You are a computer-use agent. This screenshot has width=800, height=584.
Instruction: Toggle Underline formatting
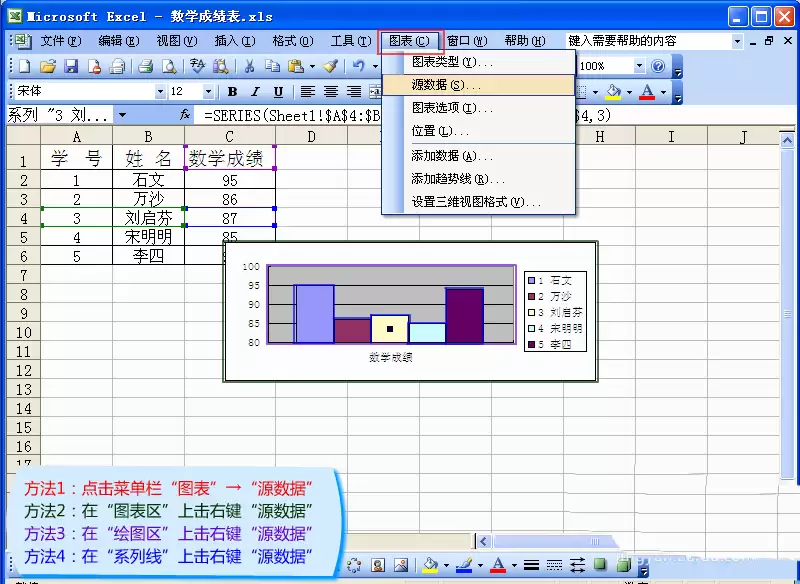click(x=278, y=92)
